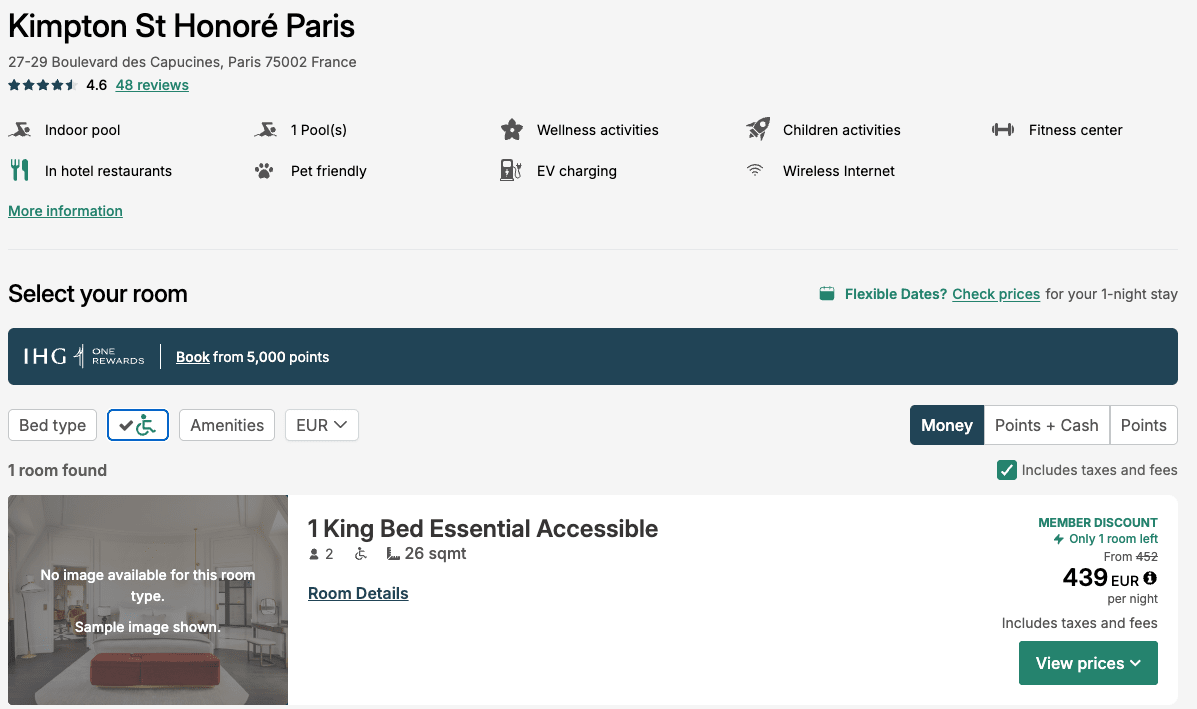Image resolution: width=1197 pixels, height=709 pixels.
Task: Click the Check prices link
Action: (996, 294)
